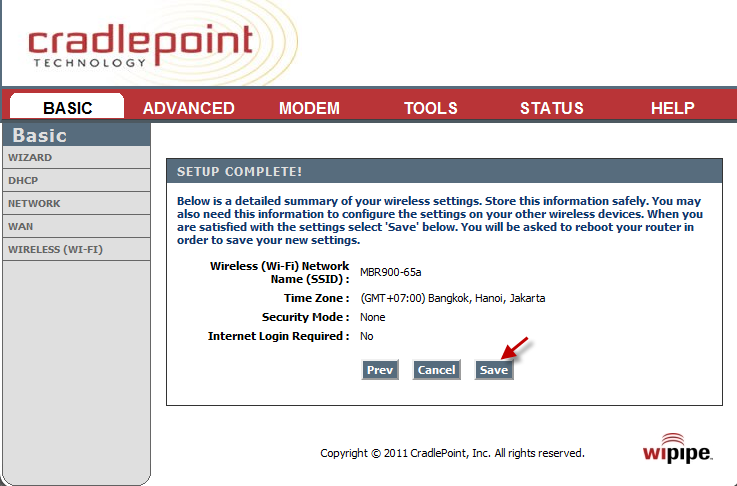Image resolution: width=737 pixels, height=486 pixels.
Task: Click the copyright 2011 CradlePoint text
Action: 452,453
